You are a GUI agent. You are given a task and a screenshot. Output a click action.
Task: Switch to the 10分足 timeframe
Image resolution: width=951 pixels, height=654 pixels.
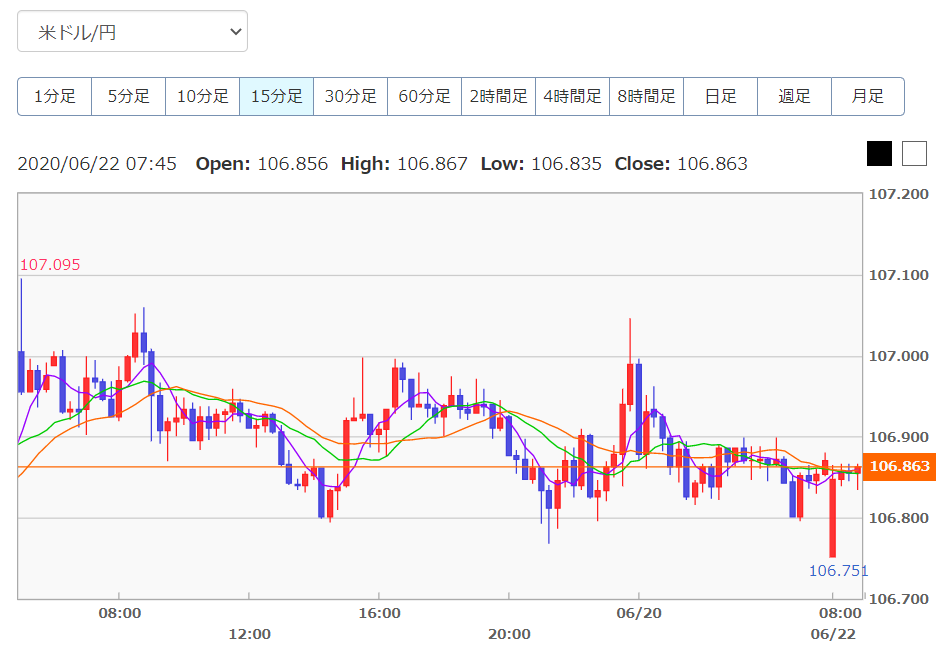(x=203, y=96)
